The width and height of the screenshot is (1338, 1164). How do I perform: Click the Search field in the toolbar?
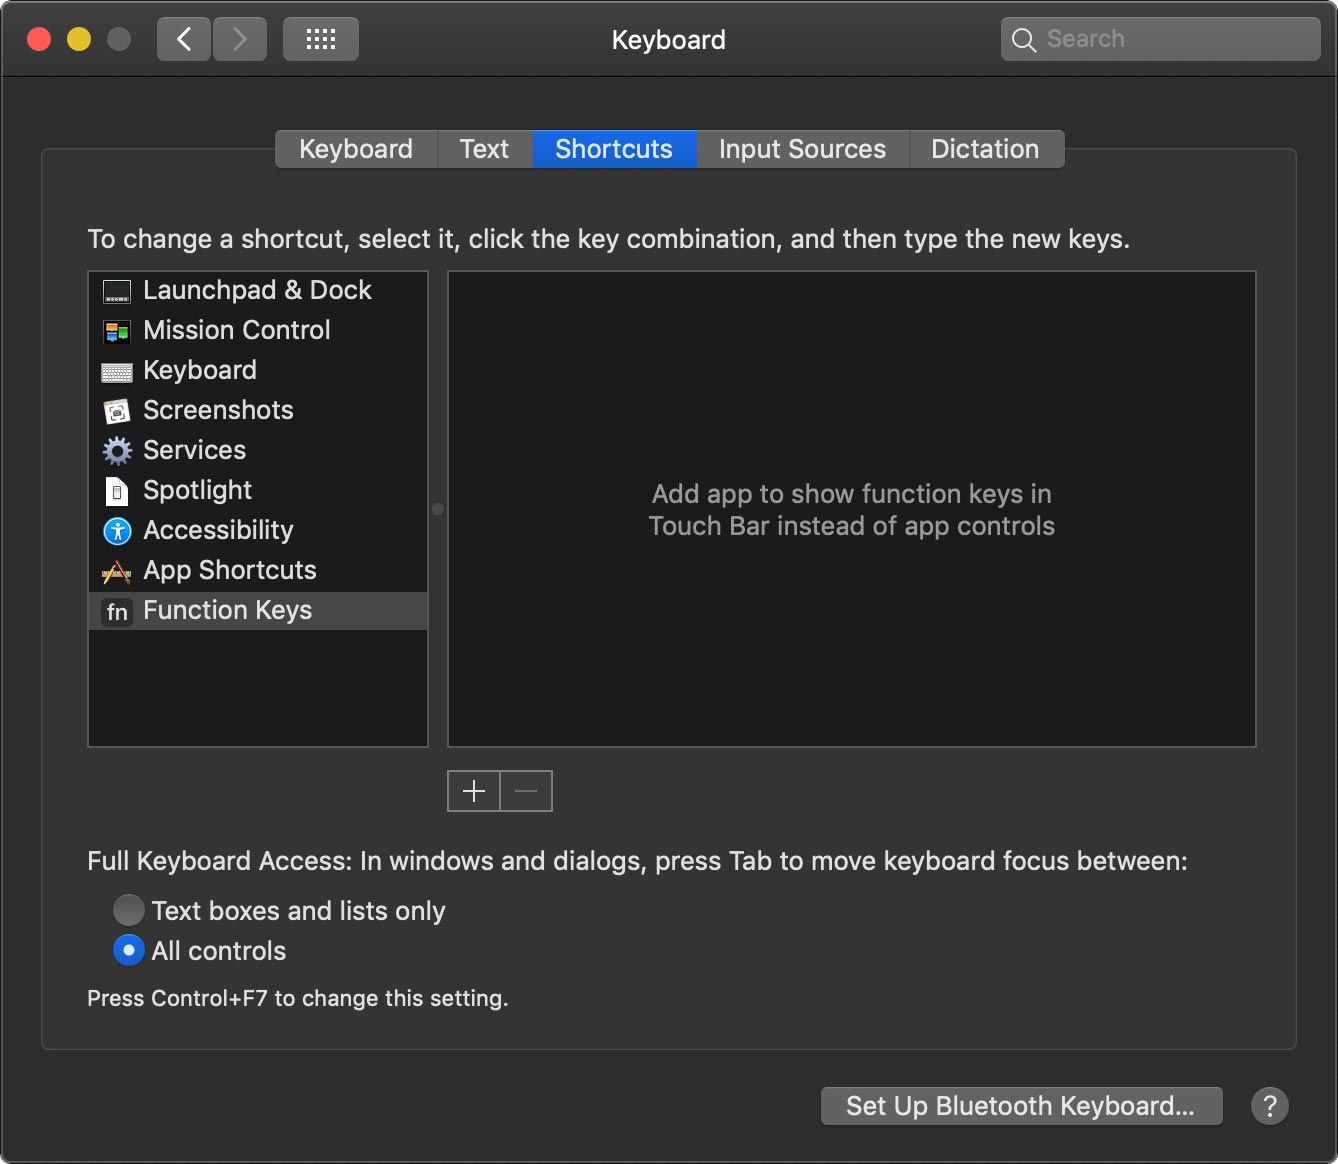click(1160, 40)
